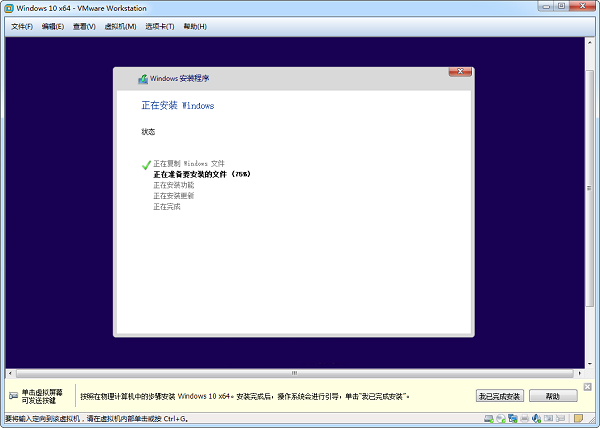Minimize the VMware Workstation window
Image resolution: width=600 pixels, height=428 pixels.
[546, 6]
